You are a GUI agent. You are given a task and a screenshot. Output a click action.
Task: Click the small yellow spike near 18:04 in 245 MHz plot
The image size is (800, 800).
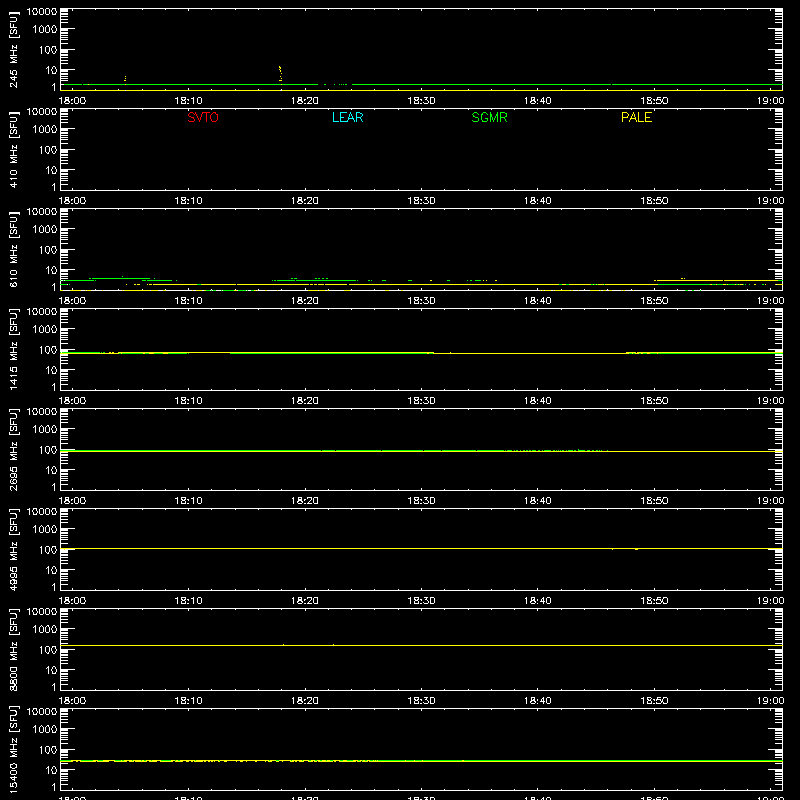125,79
